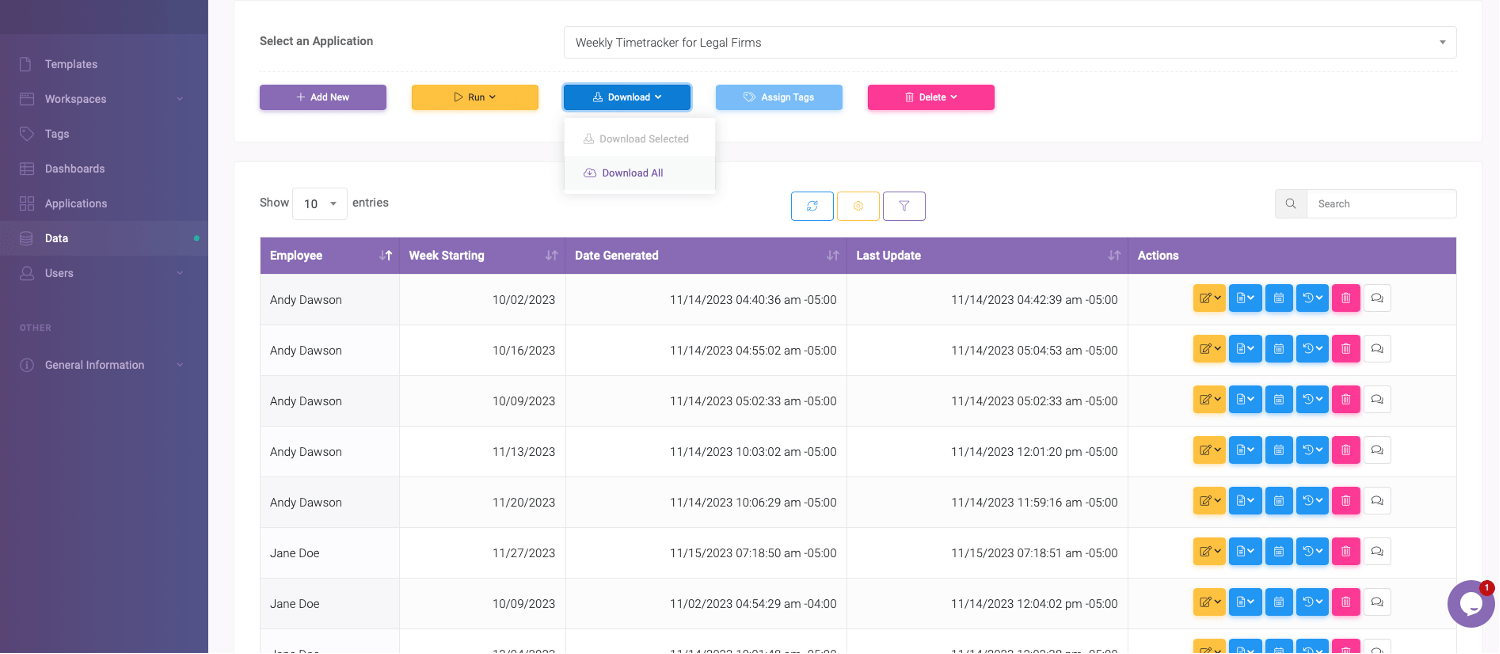
Task: Click calendar icon in Andy Dawson 11/20/2023 row
Action: (x=1279, y=501)
